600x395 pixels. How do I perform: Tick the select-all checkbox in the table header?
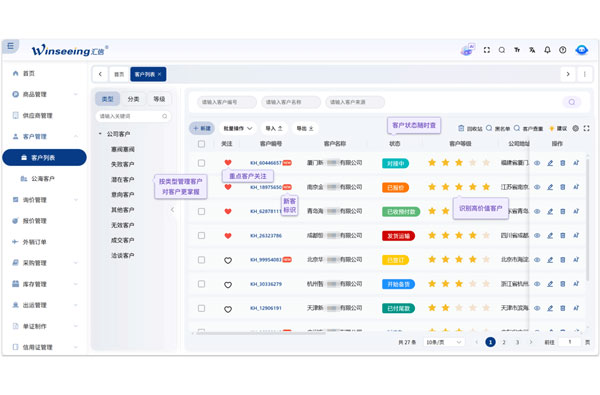pyautogui.click(x=201, y=144)
